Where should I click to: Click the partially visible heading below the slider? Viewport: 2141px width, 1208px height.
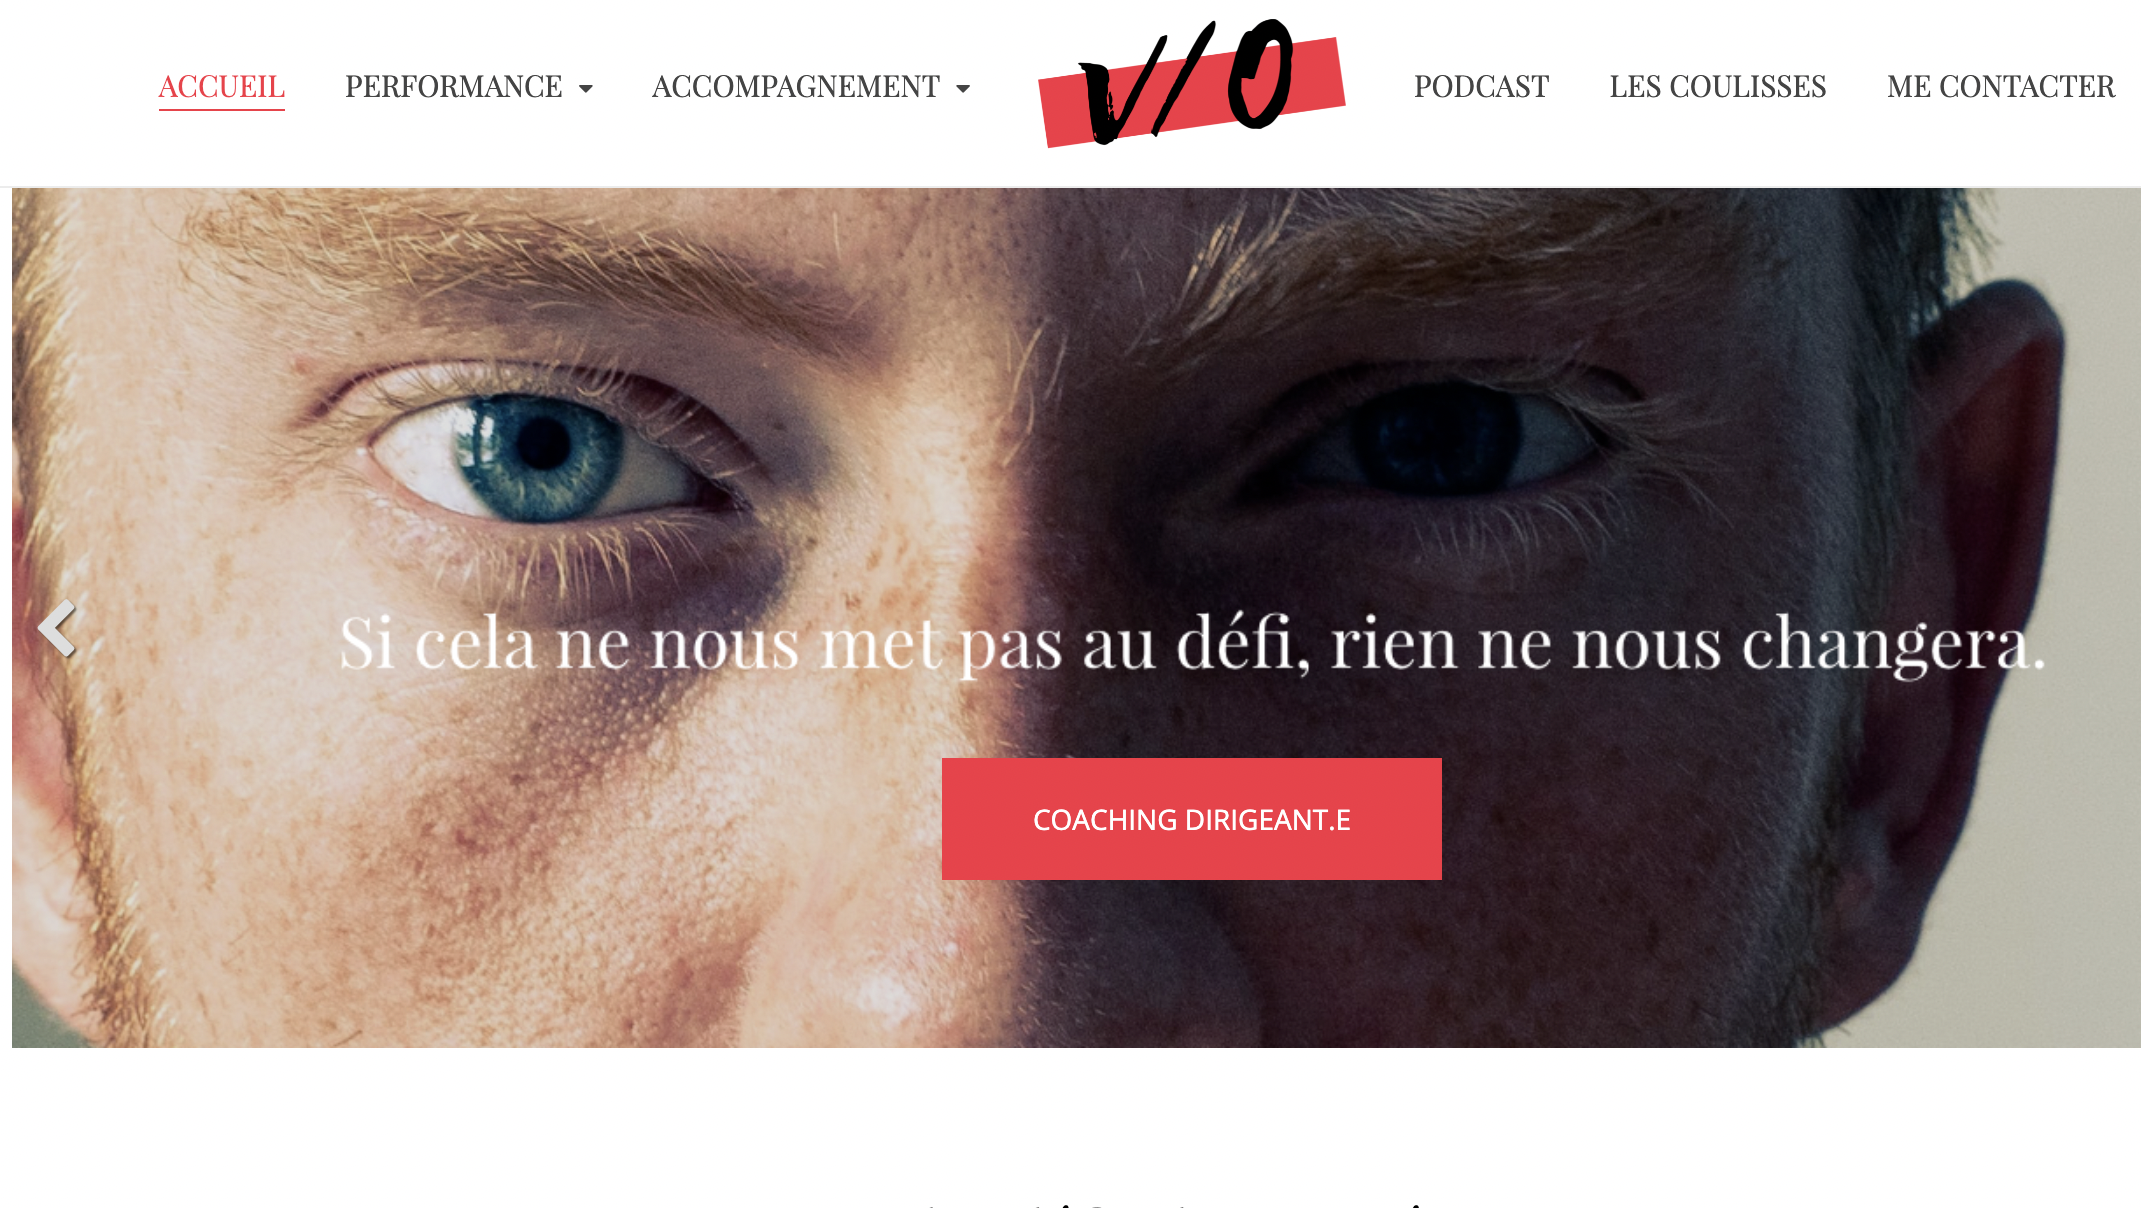click(1180, 1204)
